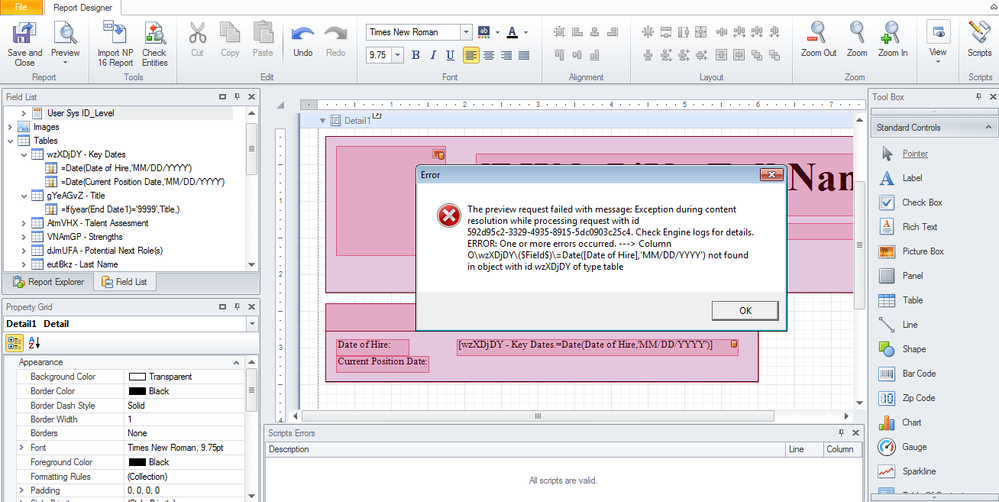The image size is (999, 502).
Task: Click the Check Entities icon
Action: pos(154,34)
